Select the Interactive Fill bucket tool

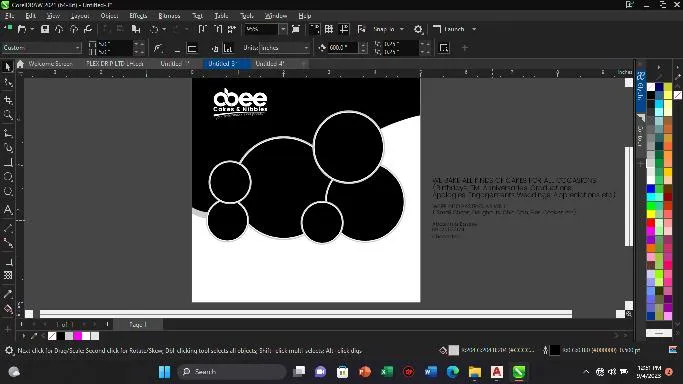8,310
